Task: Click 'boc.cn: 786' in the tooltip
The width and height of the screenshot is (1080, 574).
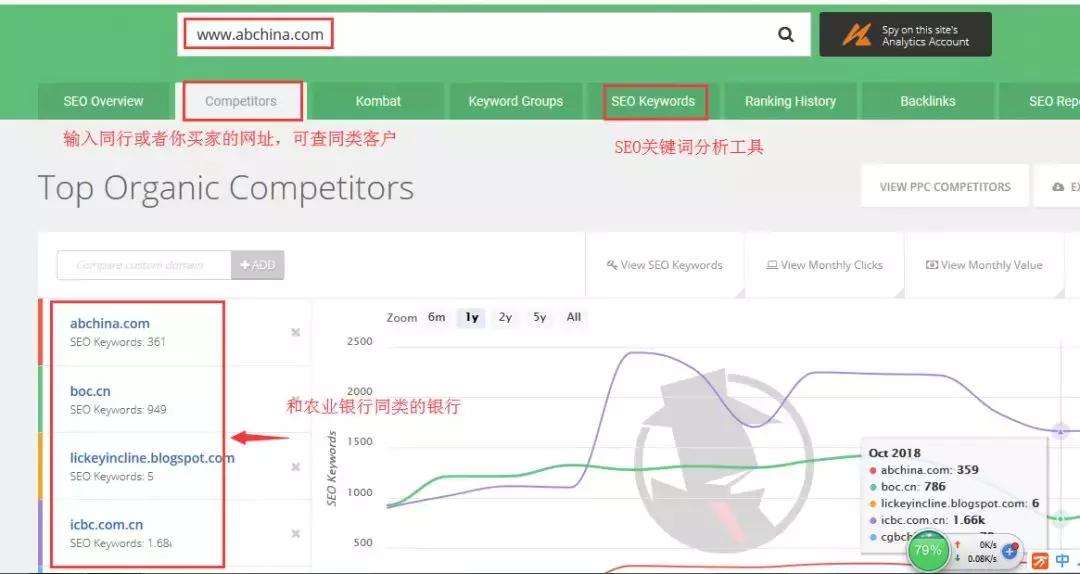Action: coord(913,486)
